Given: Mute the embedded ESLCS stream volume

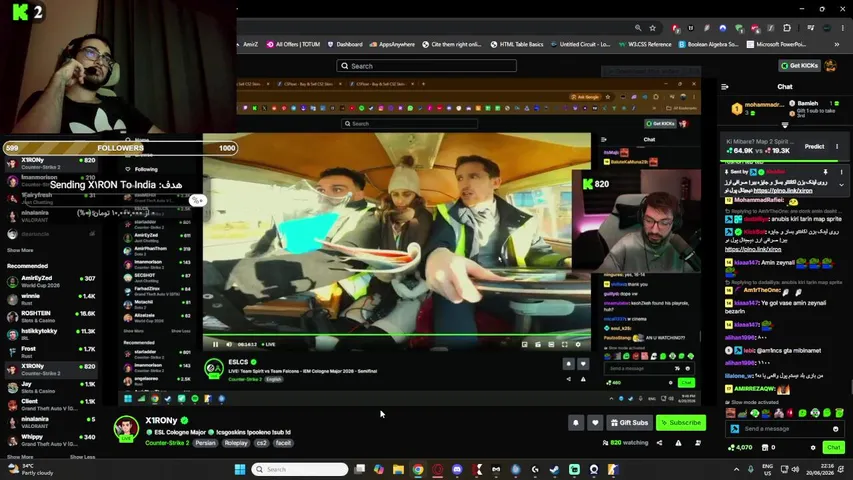Looking at the screenshot, I should 228,344.
